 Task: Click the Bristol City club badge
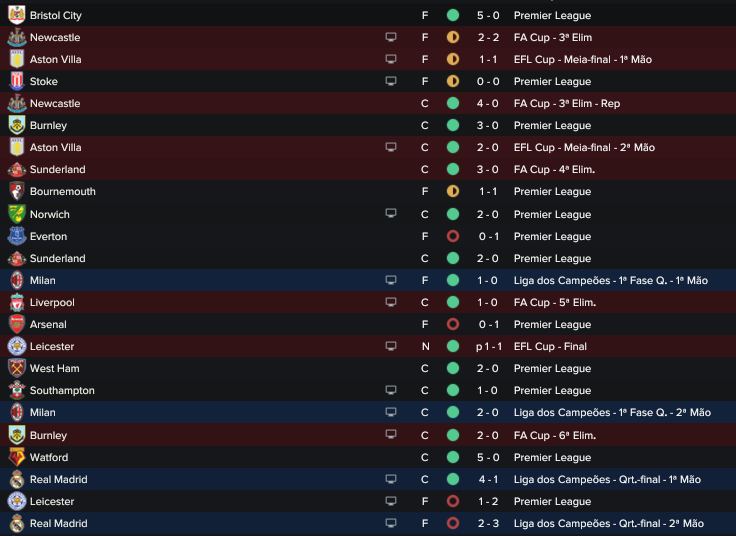coord(17,15)
